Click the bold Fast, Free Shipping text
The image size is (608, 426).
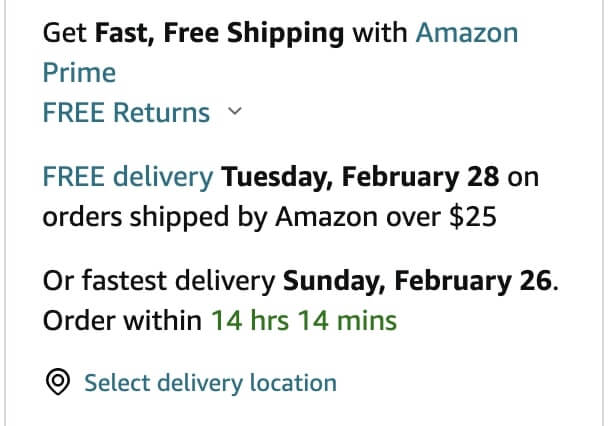219,34
